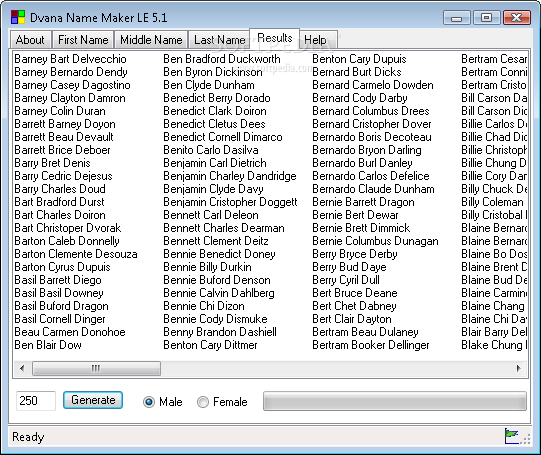Select name 'Barney Bart Delvecchio'
The width and height of the screenshot is (541, 455).
[x=70, y=59]
